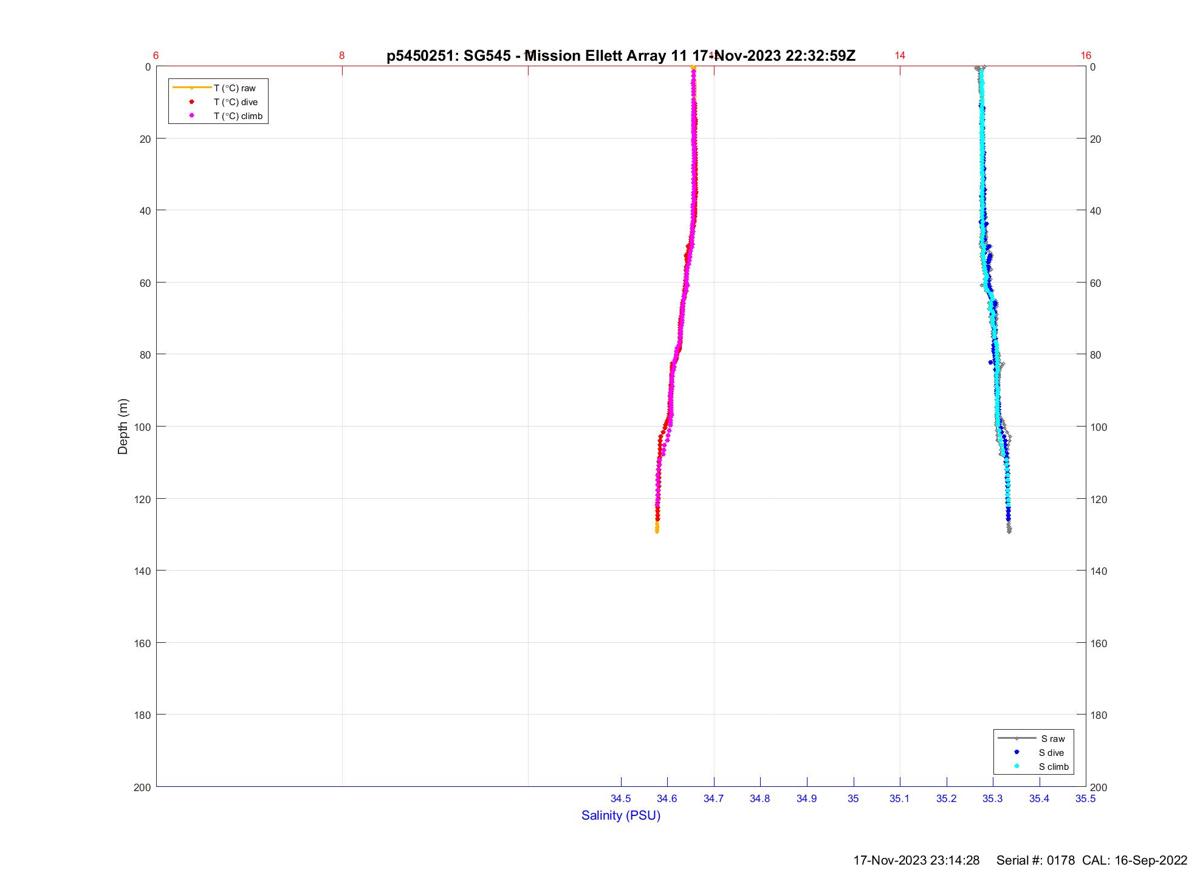1200x885 pixels.
Task: Click salinity tick label 34.7
Action: [x=714, y=799]
